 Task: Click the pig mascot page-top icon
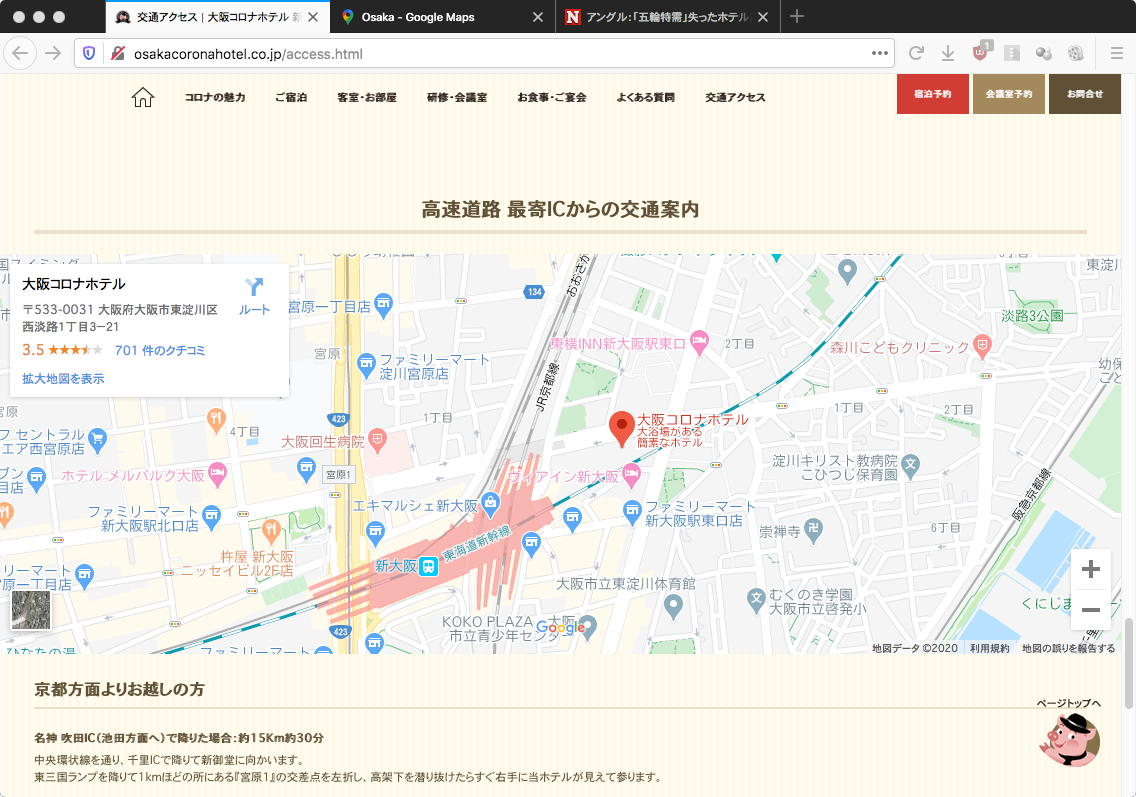(x=1070, y=739)
